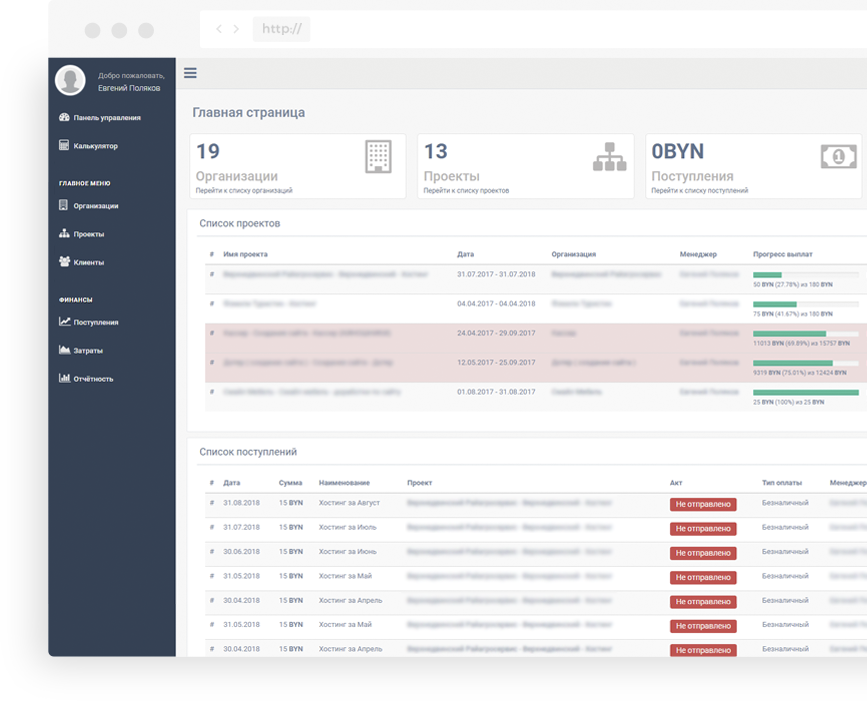
Task: Click user name Евгений Поляков
Action: [x=129, y=88]
